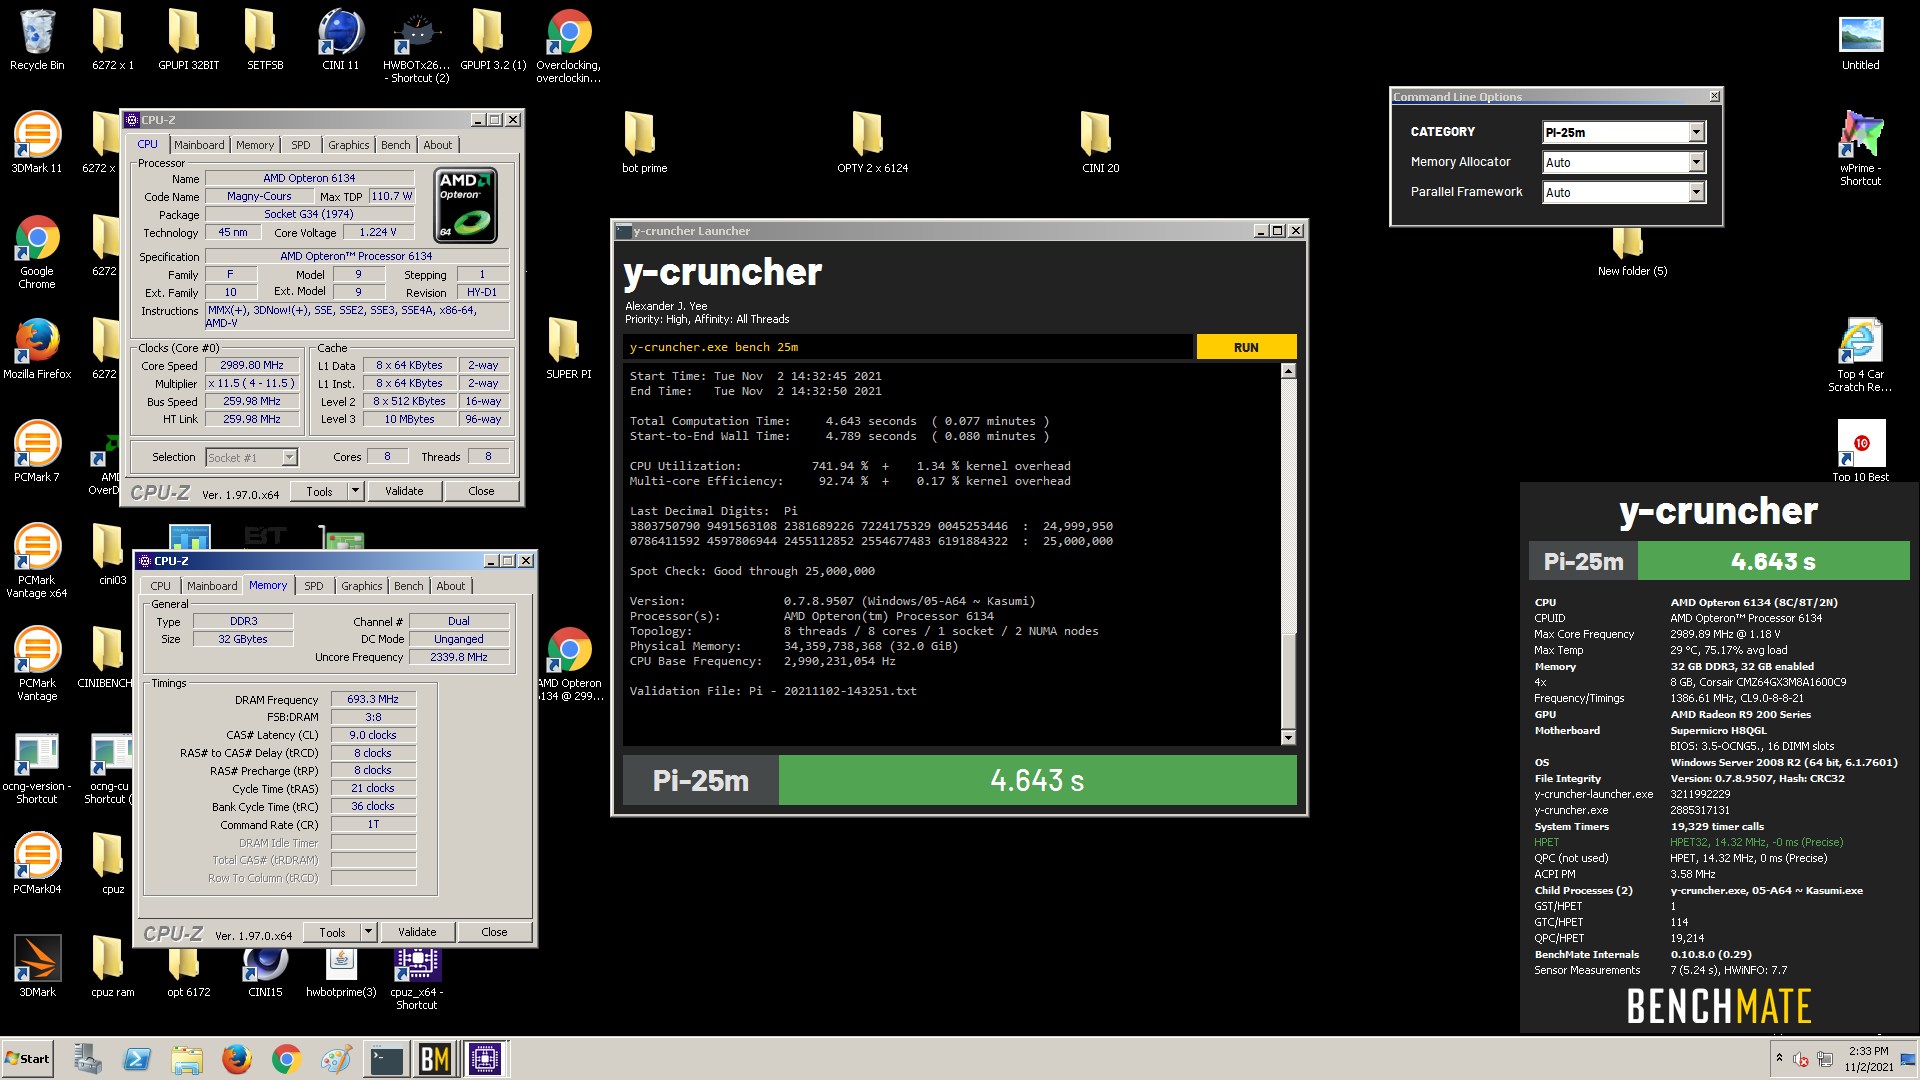Click the Pi-25m 4.643 s result bar in launcher
Screen dimensions: 1920x1080
click(960, 780)
